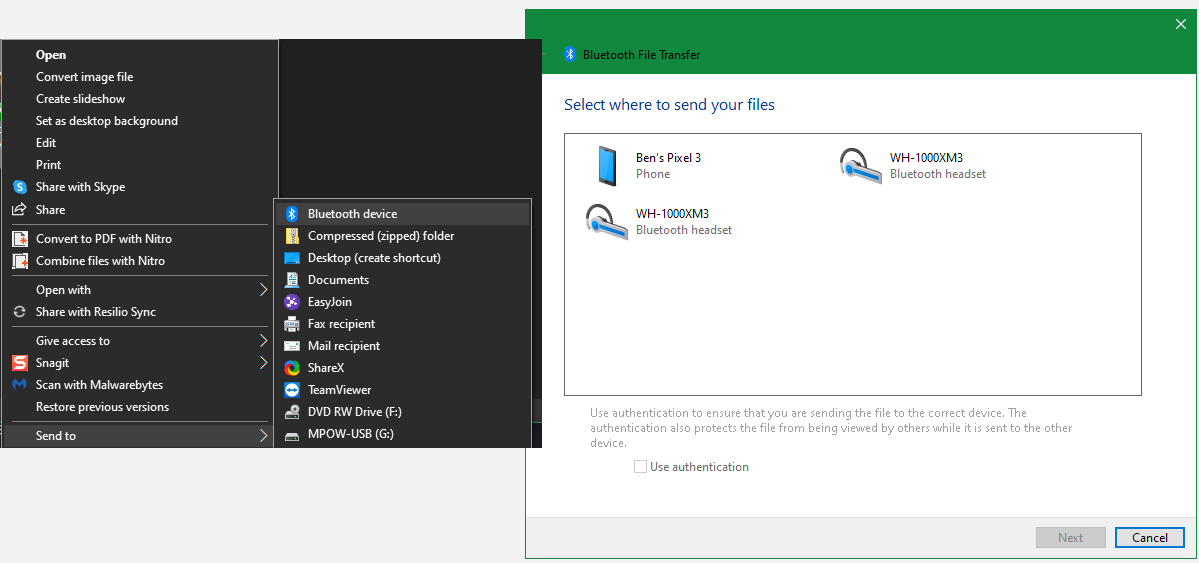1199x563 pixels.
Task: Click the share arrow icon beside Share
Action: (x=20, y=210)
